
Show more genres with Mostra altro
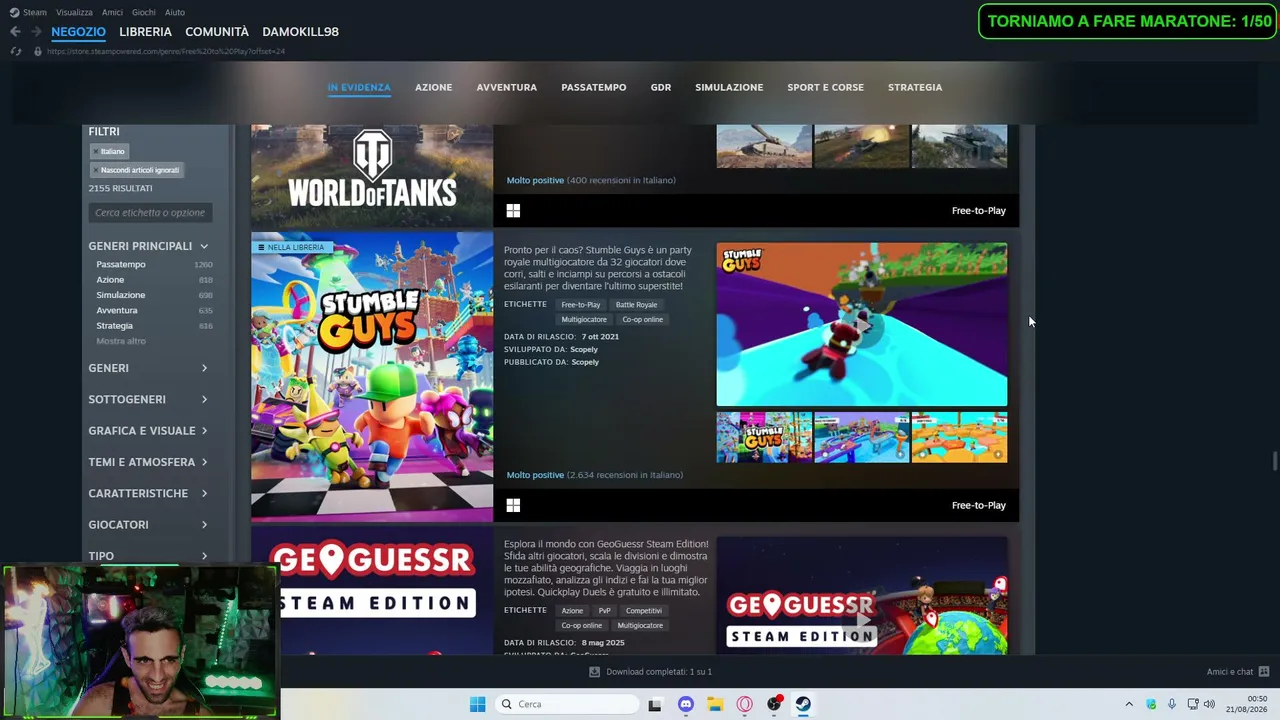(x=121, y=341)
